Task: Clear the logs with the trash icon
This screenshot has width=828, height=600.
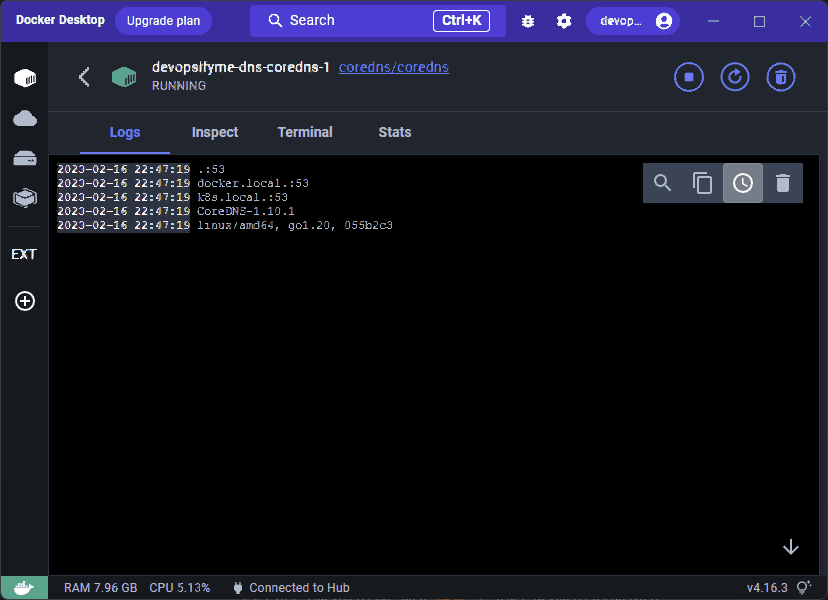Action: click(782, 183)
